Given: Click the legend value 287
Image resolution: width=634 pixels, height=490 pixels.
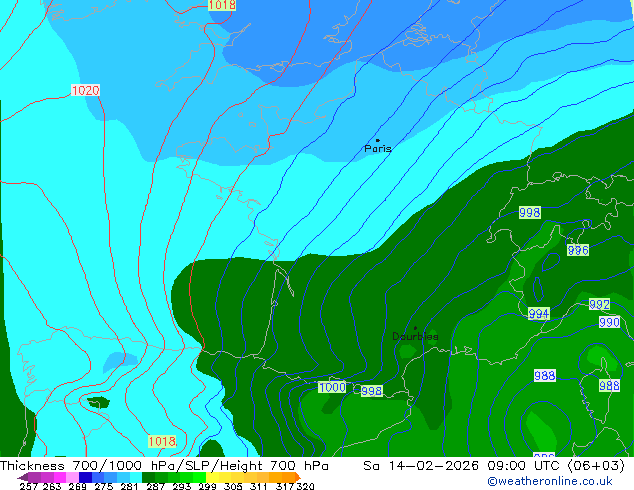Looking at the screenshot, I should point(155,486).
